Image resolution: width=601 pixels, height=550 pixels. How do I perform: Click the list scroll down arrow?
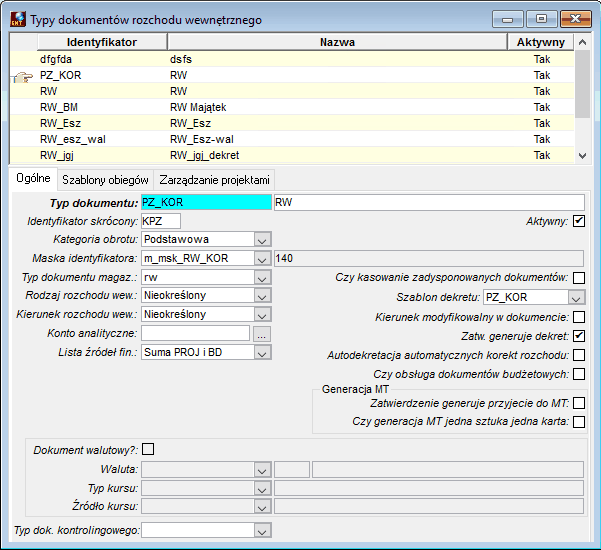tap(583, 156)
